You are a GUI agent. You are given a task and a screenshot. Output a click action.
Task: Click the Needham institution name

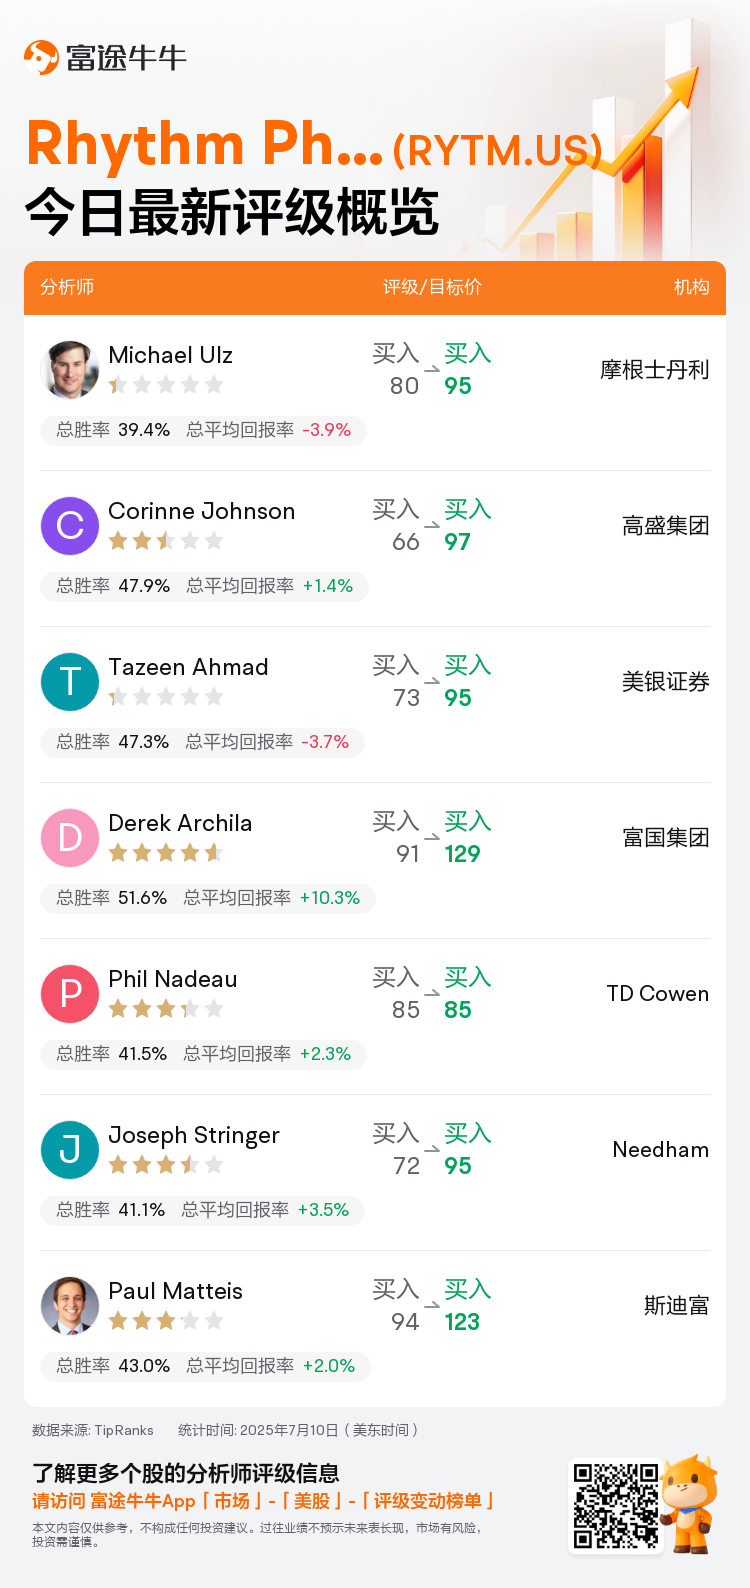click(x=661, y=1150)
